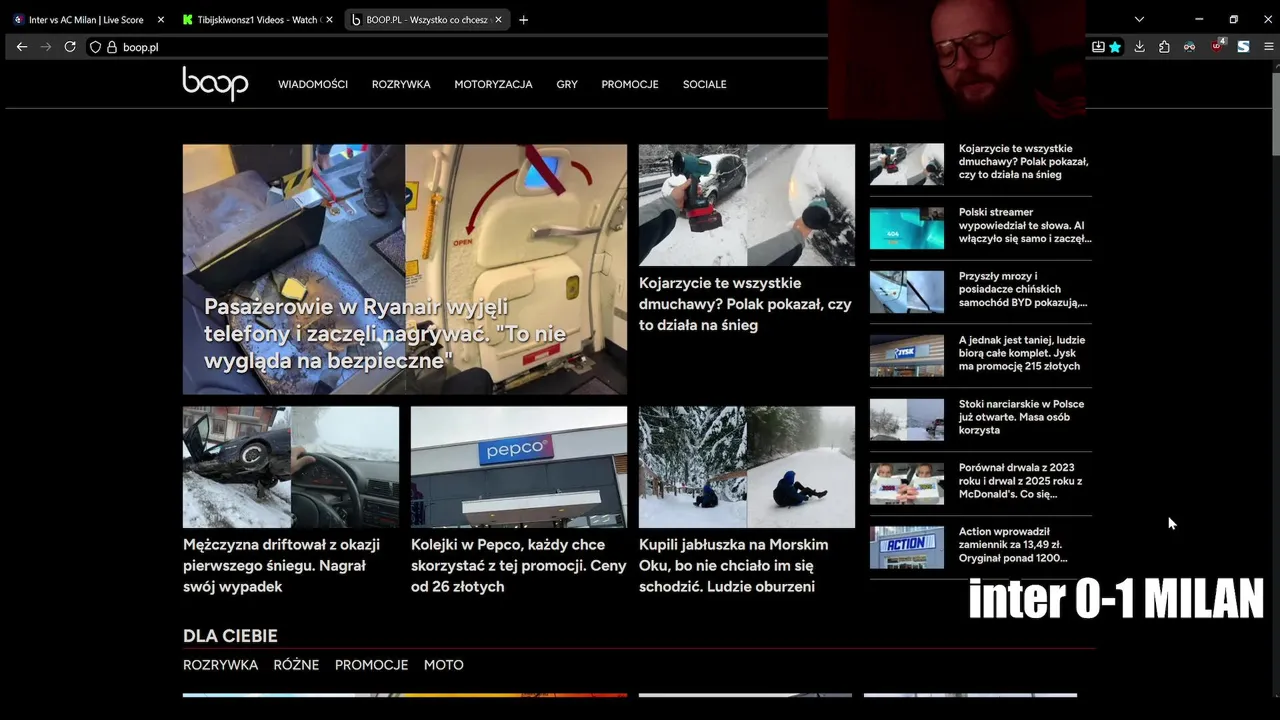Open the Pepco queues article

519,566
